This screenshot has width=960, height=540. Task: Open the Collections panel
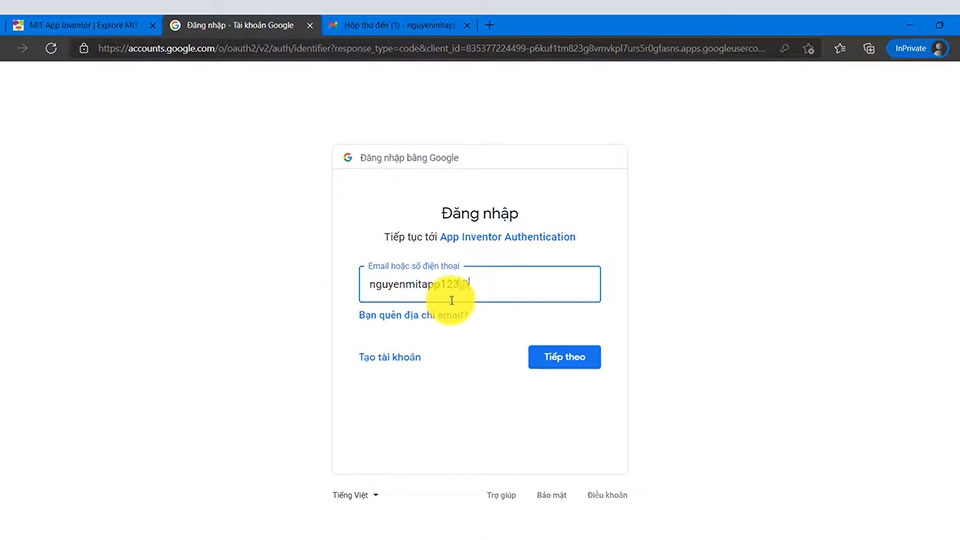click(869, 48)
